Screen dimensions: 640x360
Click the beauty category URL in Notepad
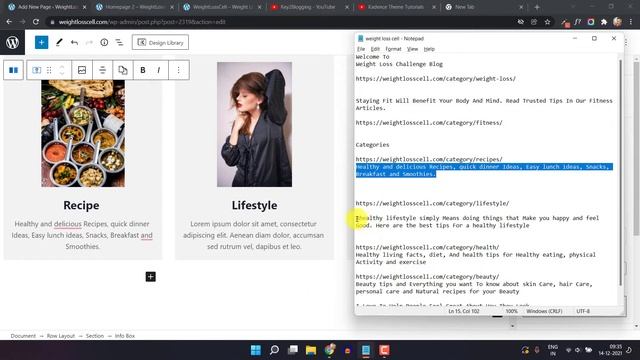tap(427, 277)
